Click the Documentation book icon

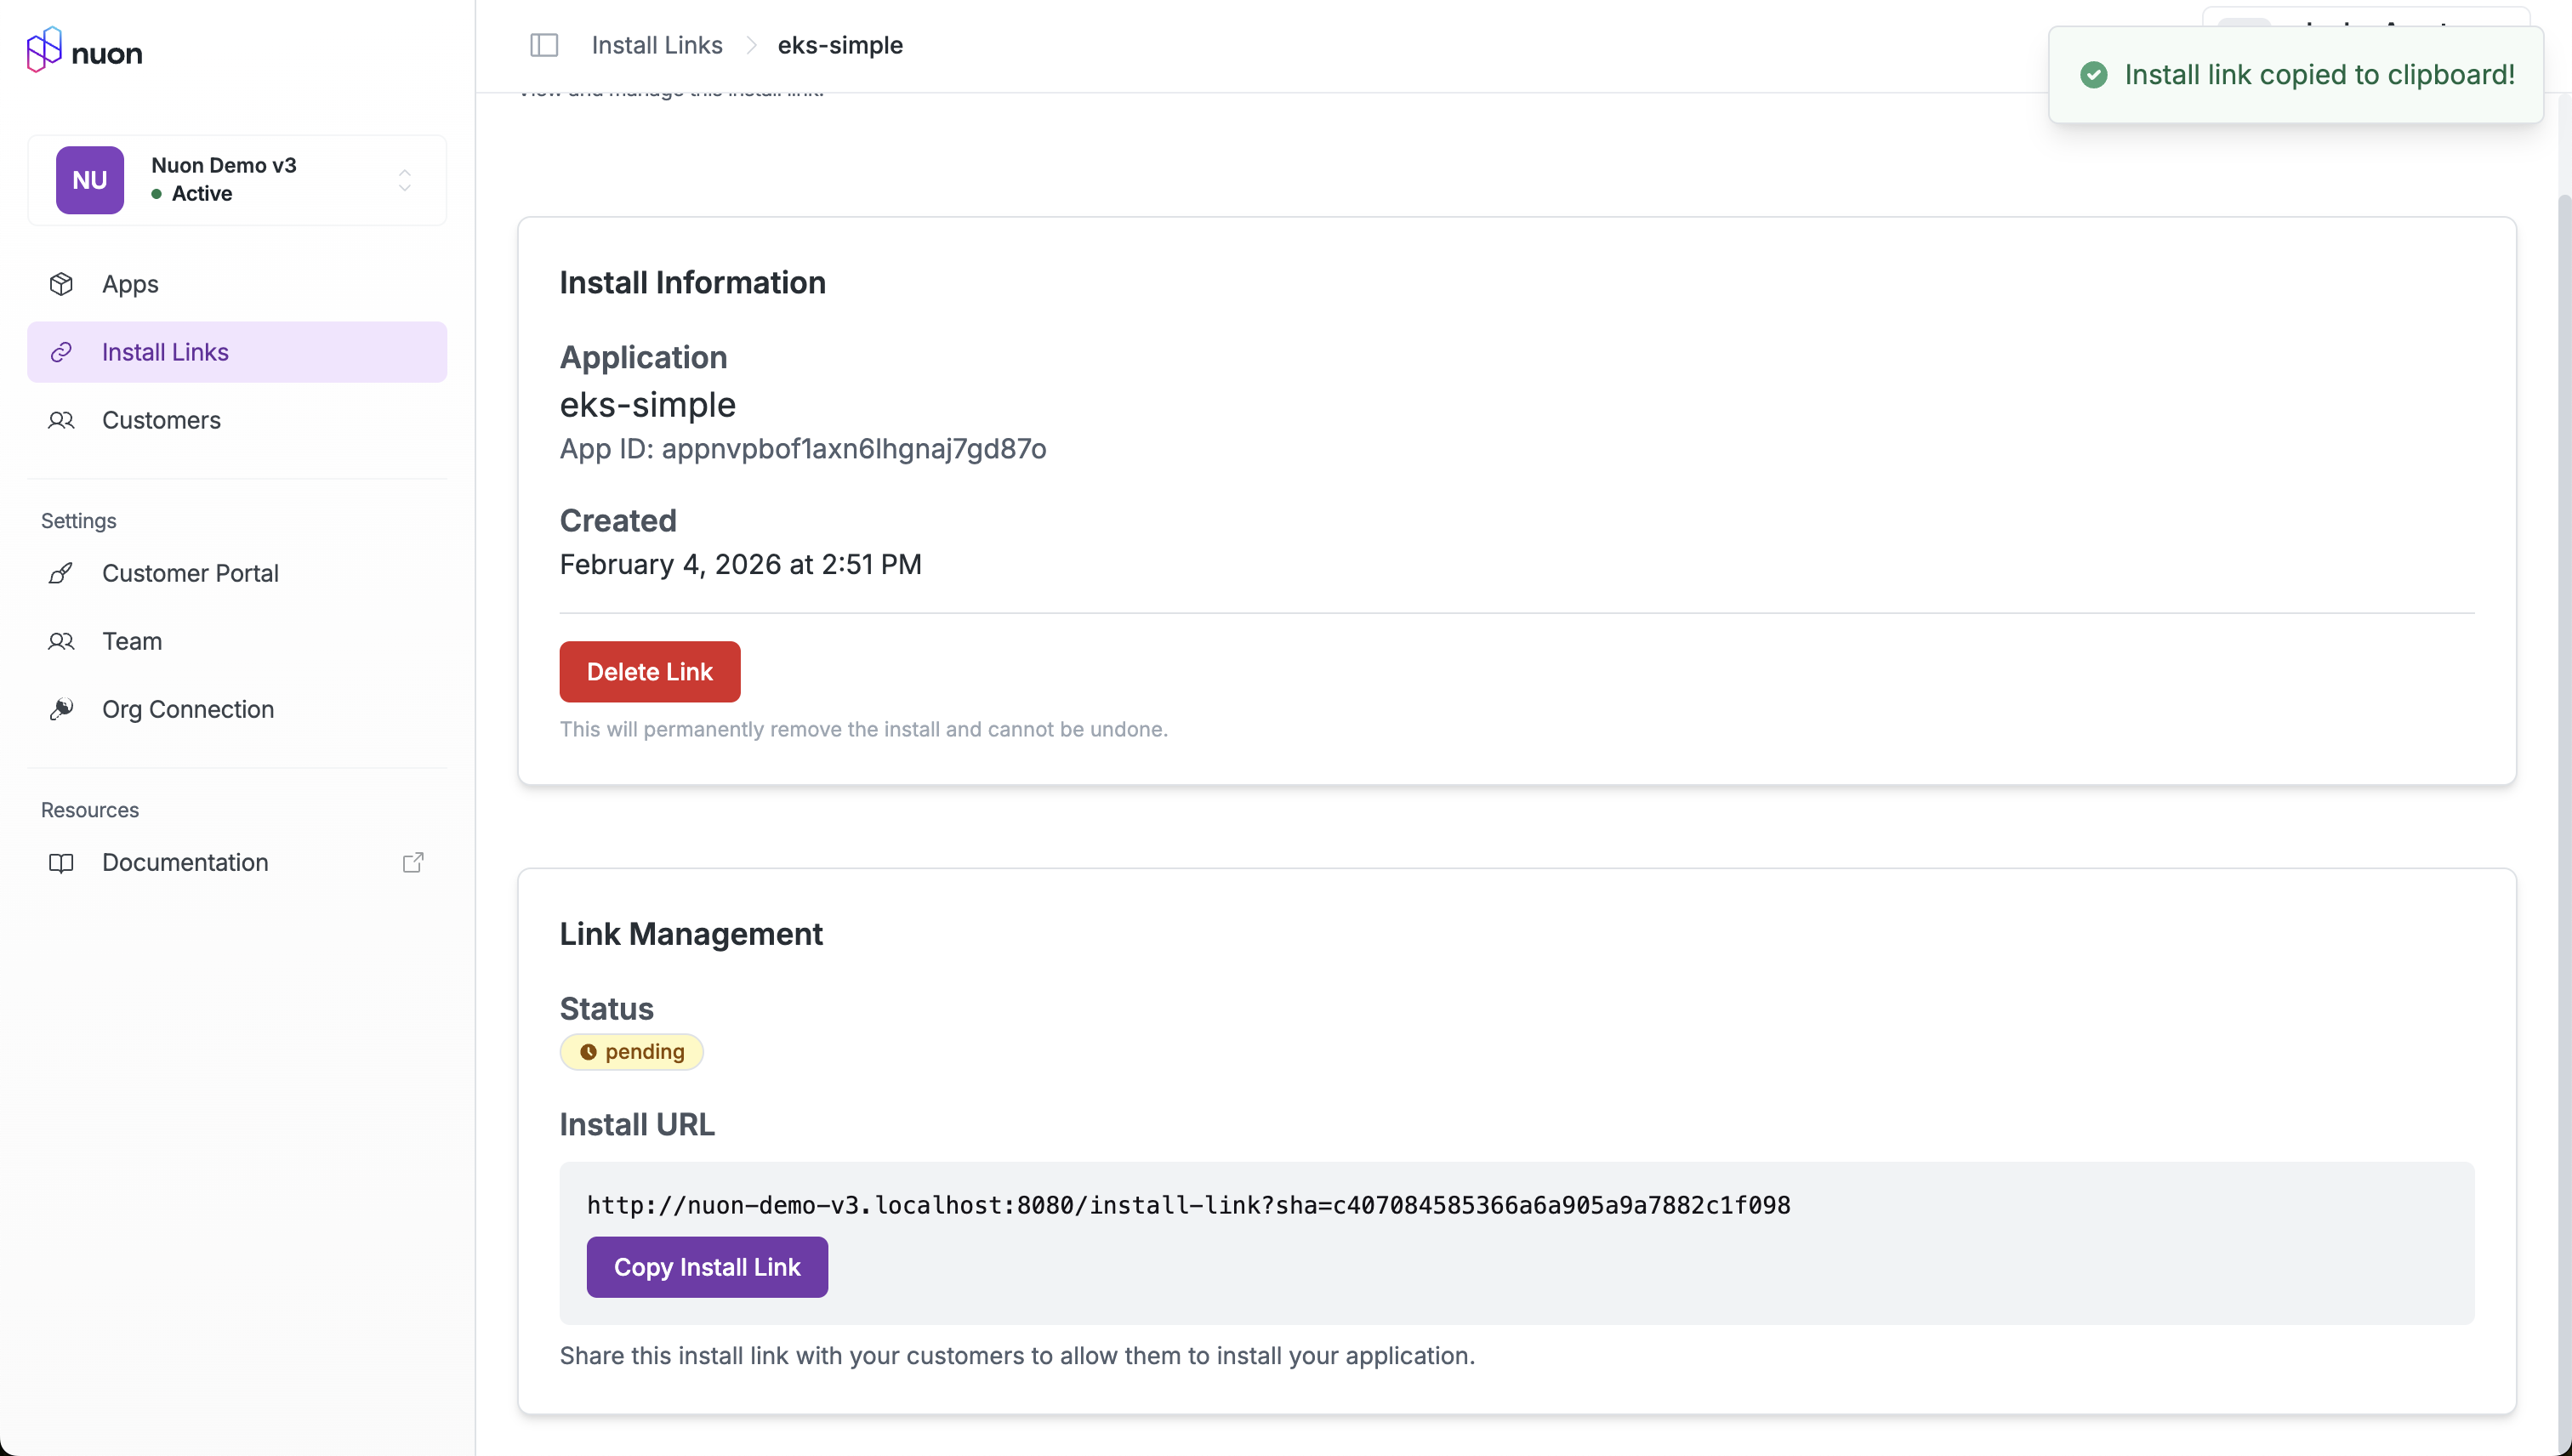tap(61, 862)
